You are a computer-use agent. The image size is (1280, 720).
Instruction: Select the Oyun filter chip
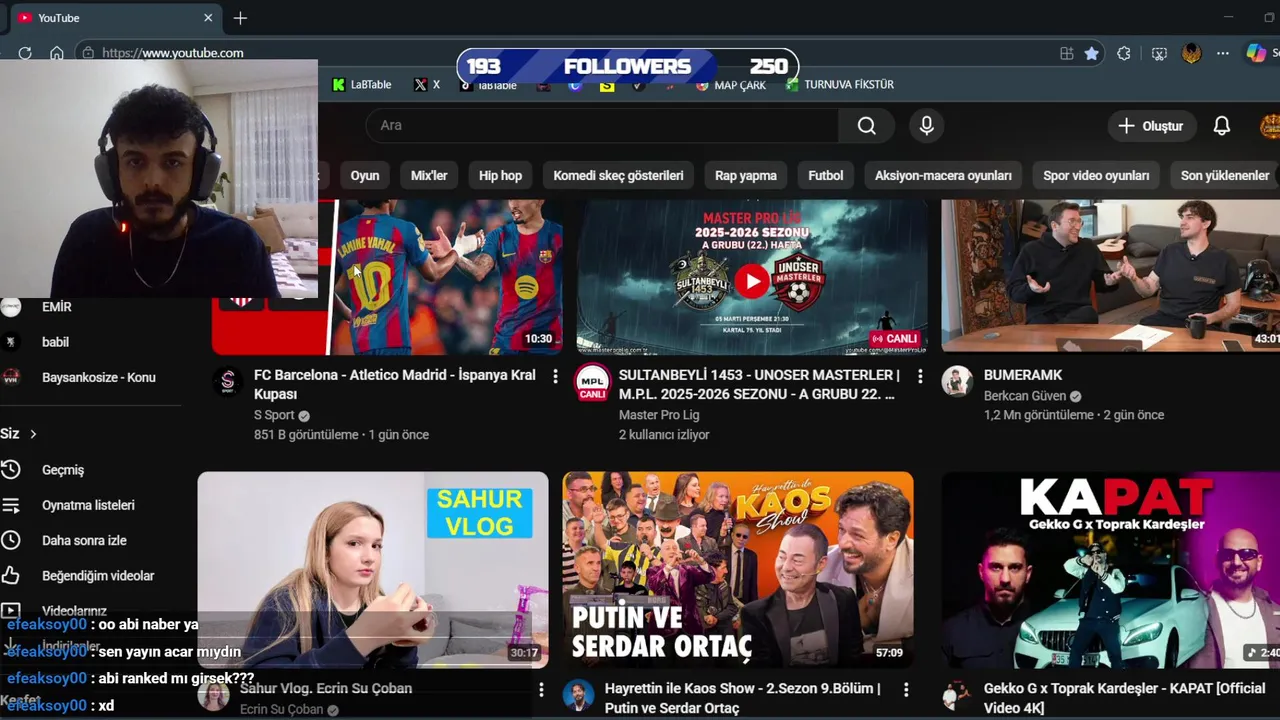click(365, 175)
